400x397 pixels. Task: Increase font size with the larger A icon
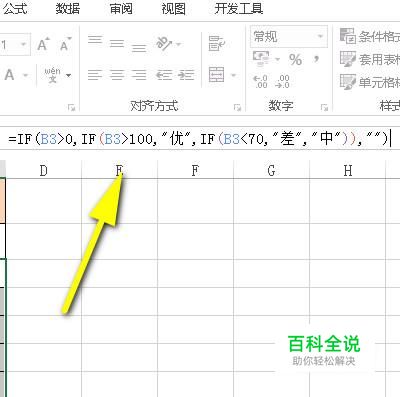[44, 44]
